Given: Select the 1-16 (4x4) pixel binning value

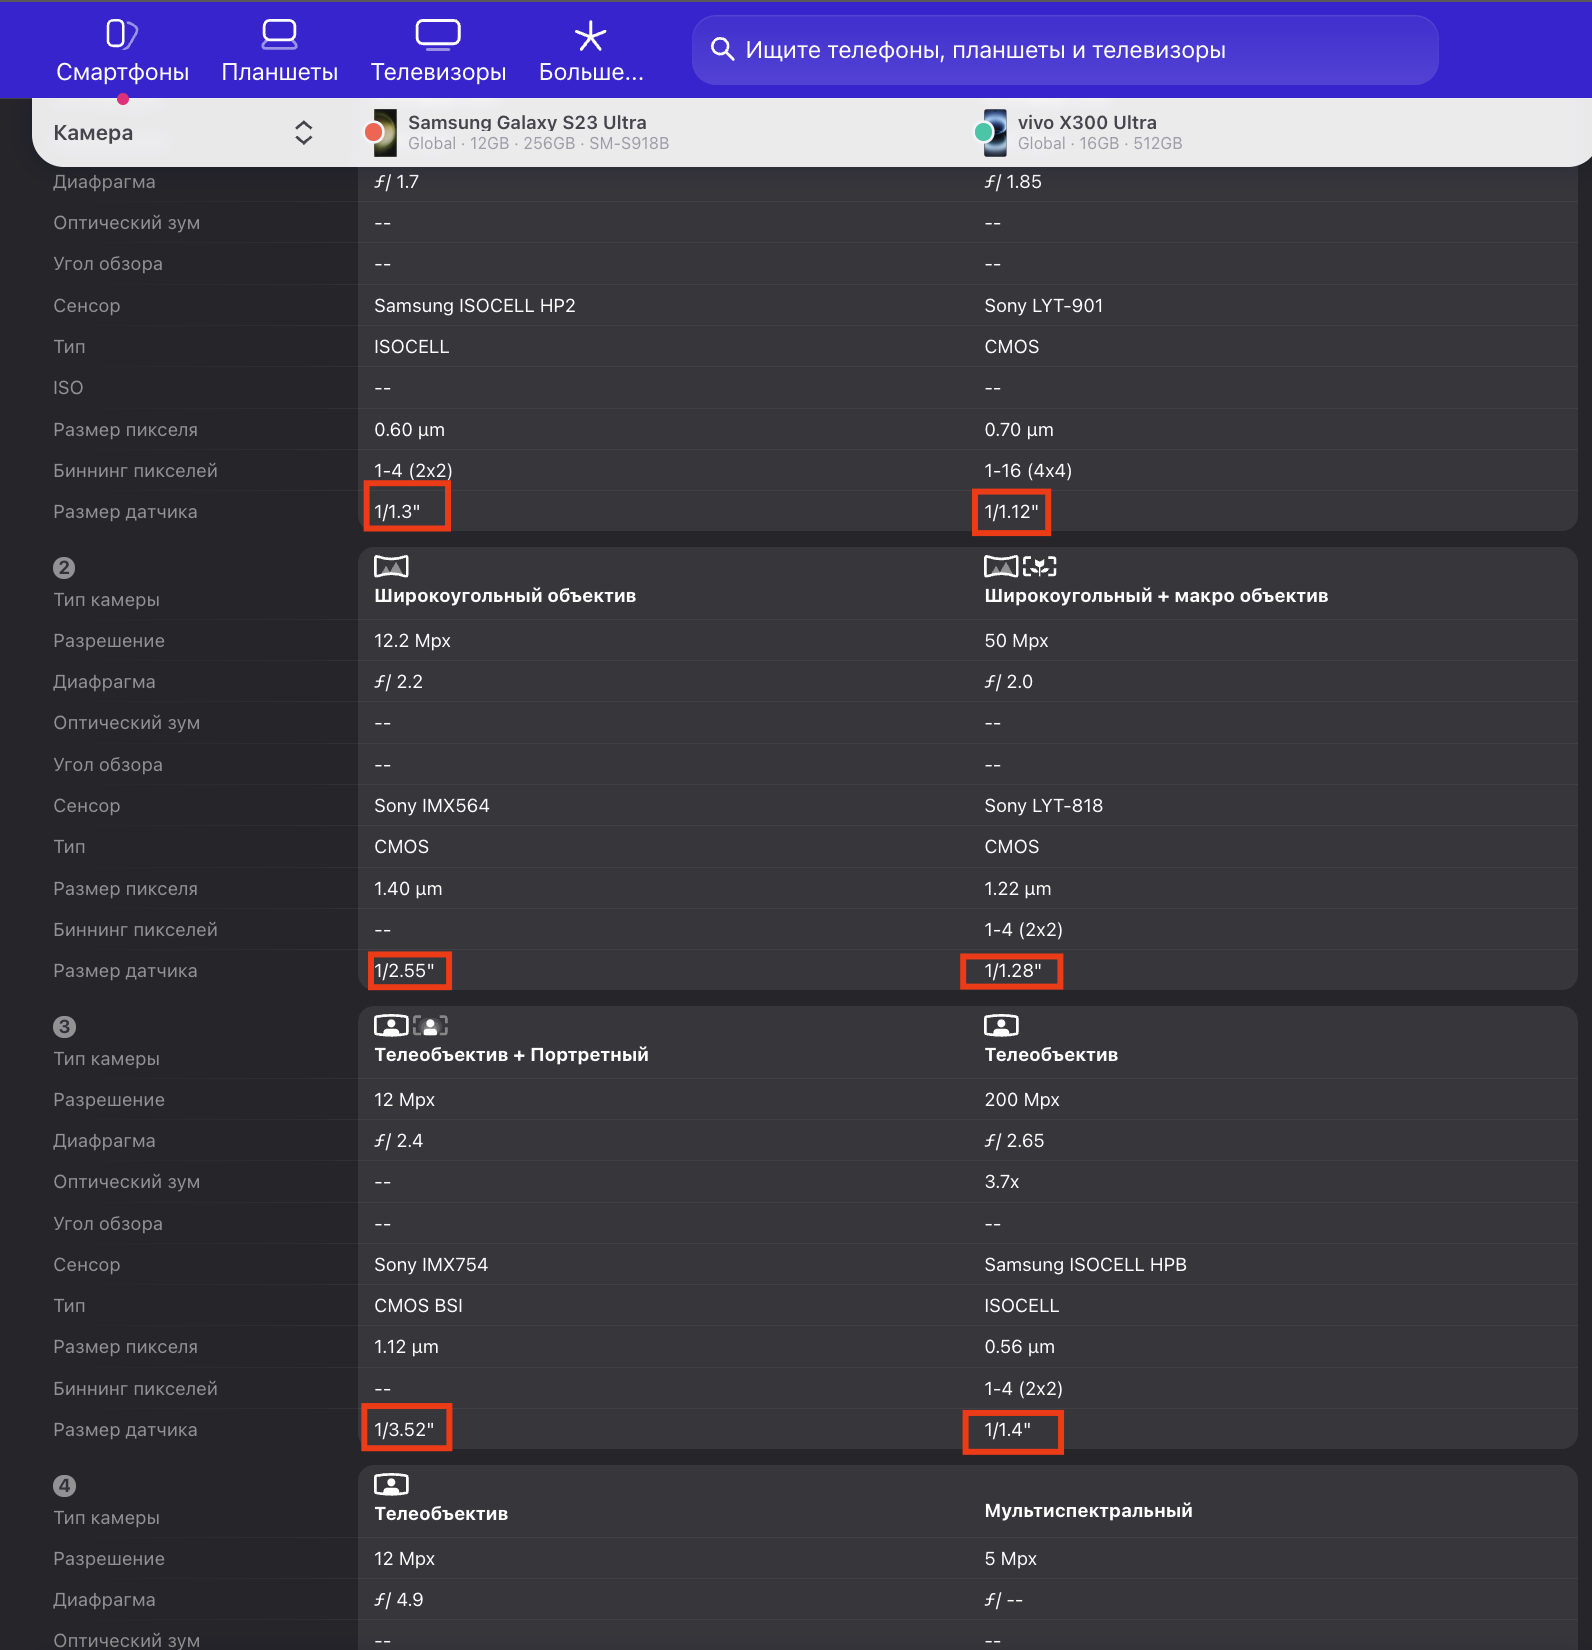Looking at the screenshot, I should point(1028,471).
